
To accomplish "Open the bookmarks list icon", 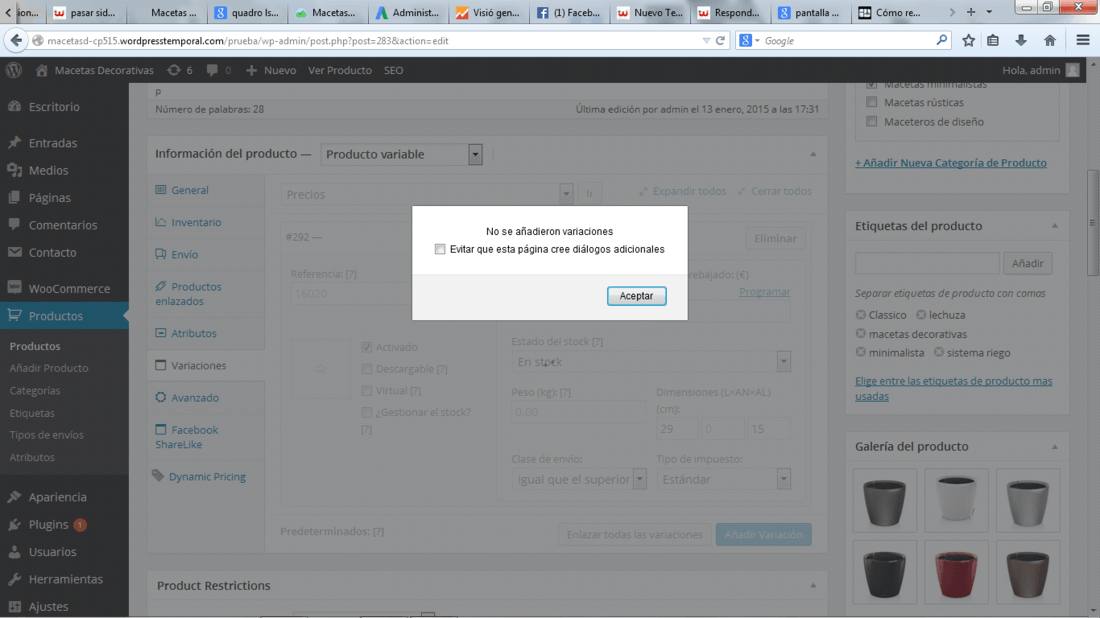I will click(993, 41).
